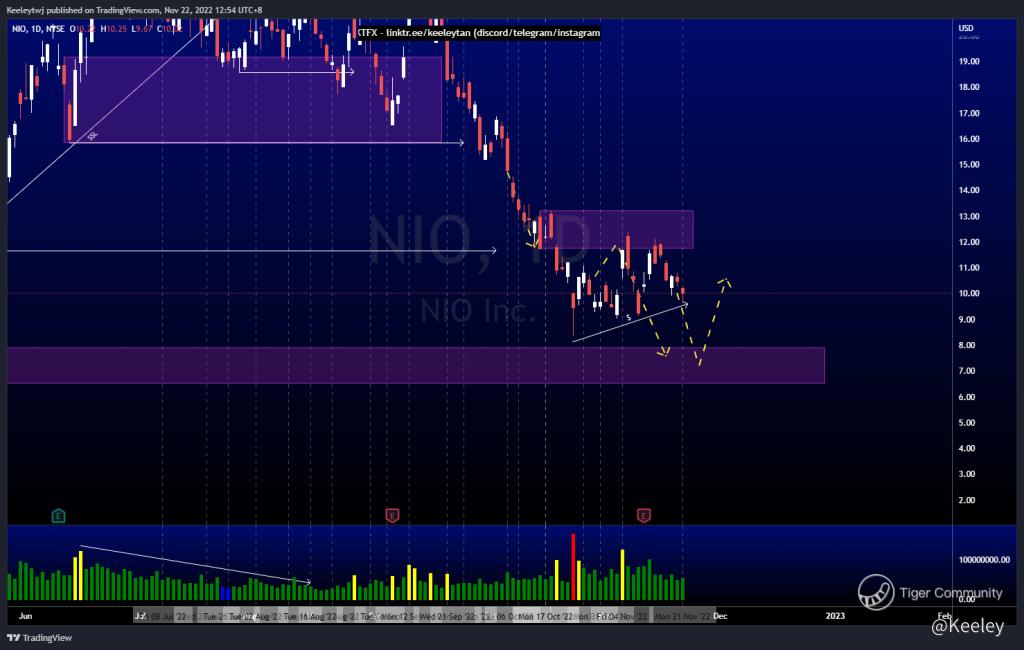Click the 19.00 price axis label
Viewport: 1024px width, 650px height.
[969, 61]
